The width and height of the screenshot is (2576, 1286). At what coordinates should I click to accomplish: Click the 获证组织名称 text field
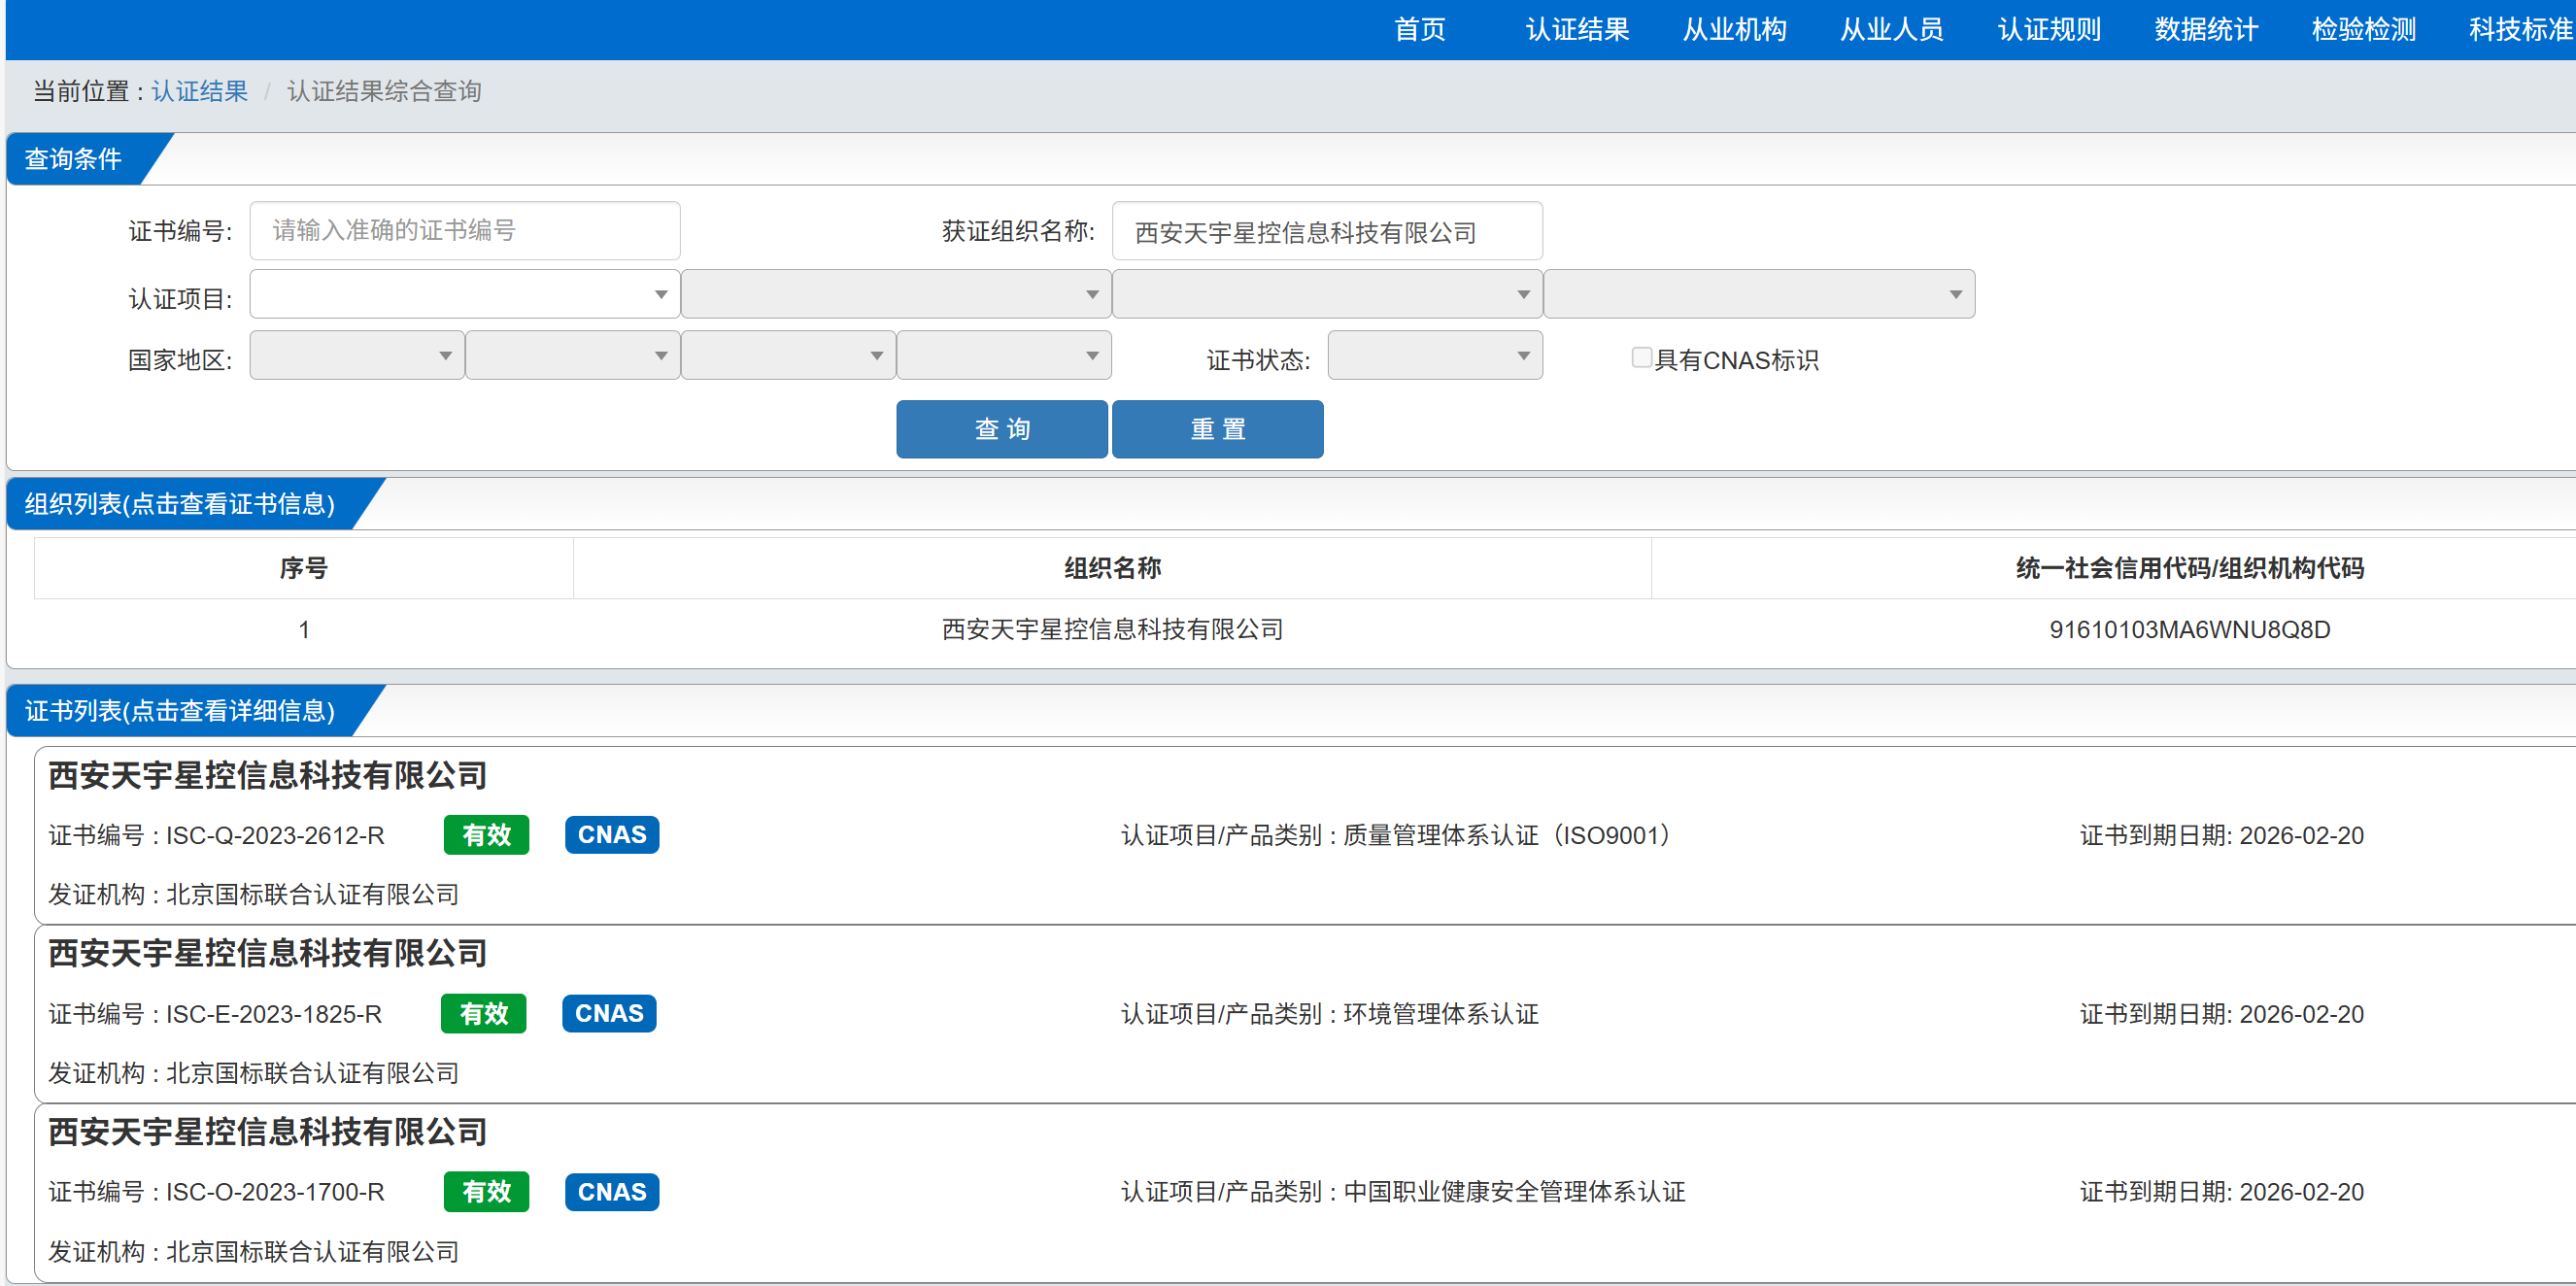[1326, 232]
